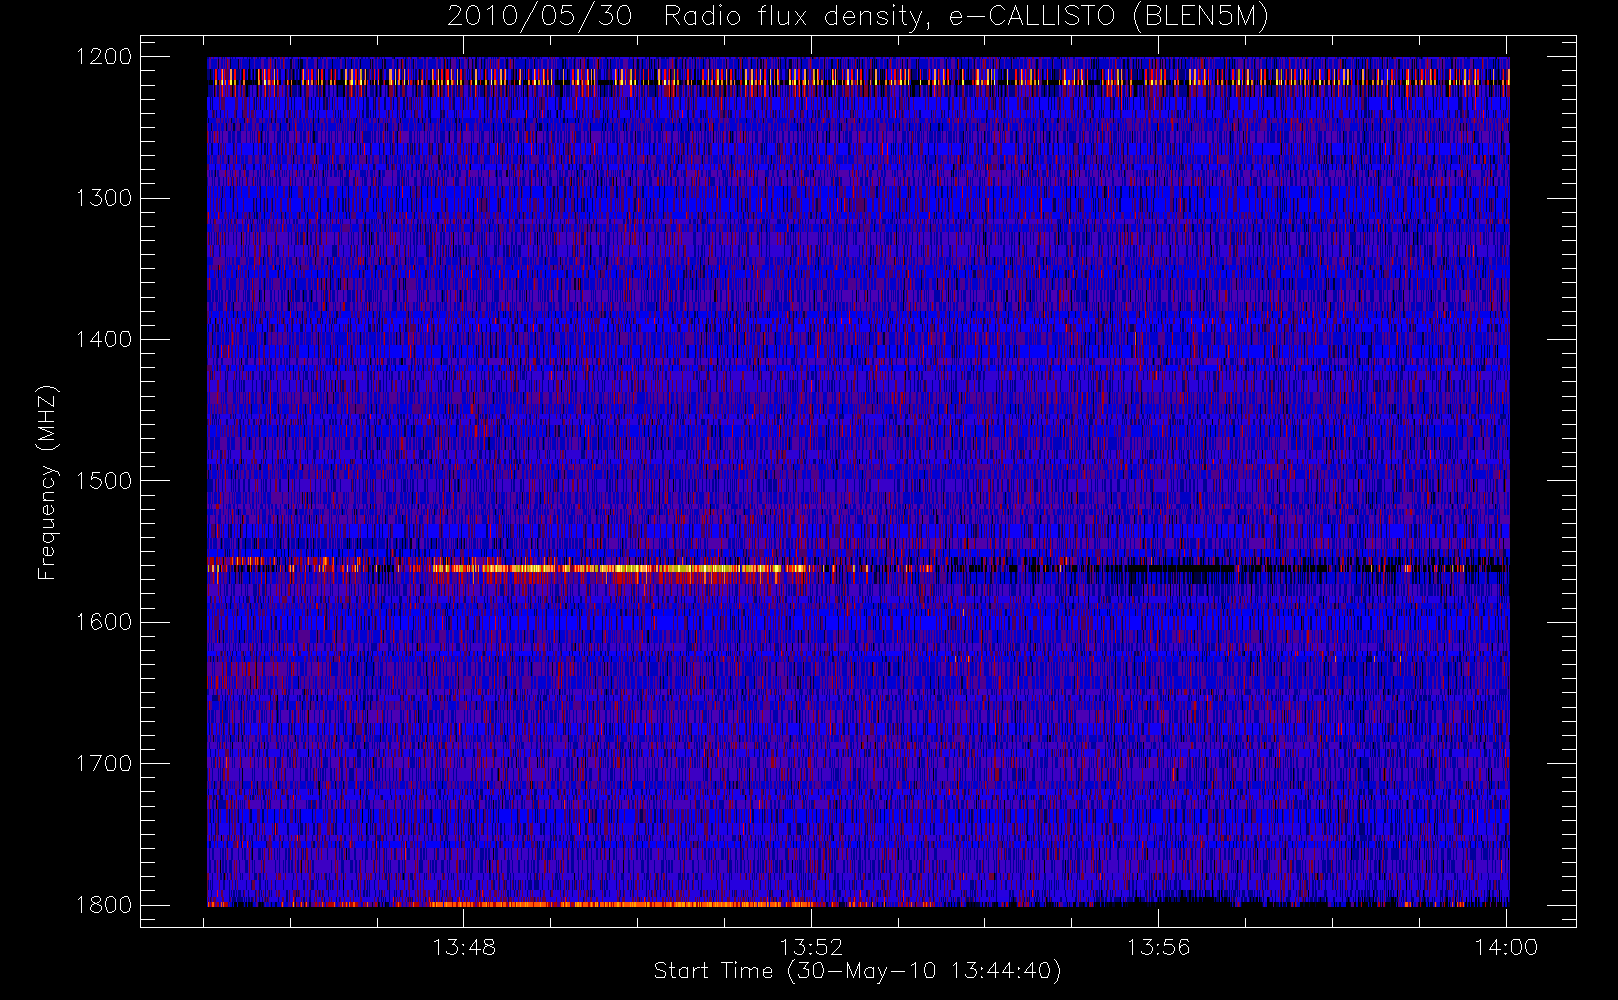Click the 13:48 time tick label
The width and height of the screenshot is (1618, 1000).
tap(464, 947)
